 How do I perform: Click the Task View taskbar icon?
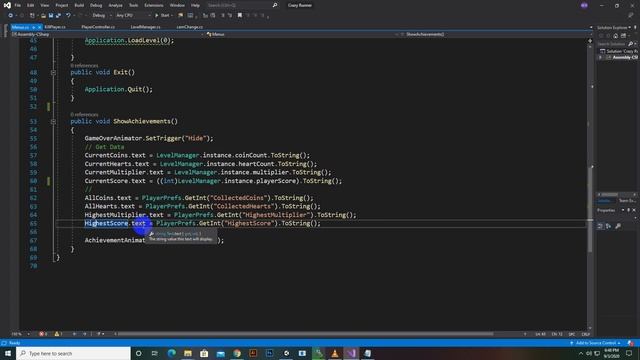(x=155, y=353)
